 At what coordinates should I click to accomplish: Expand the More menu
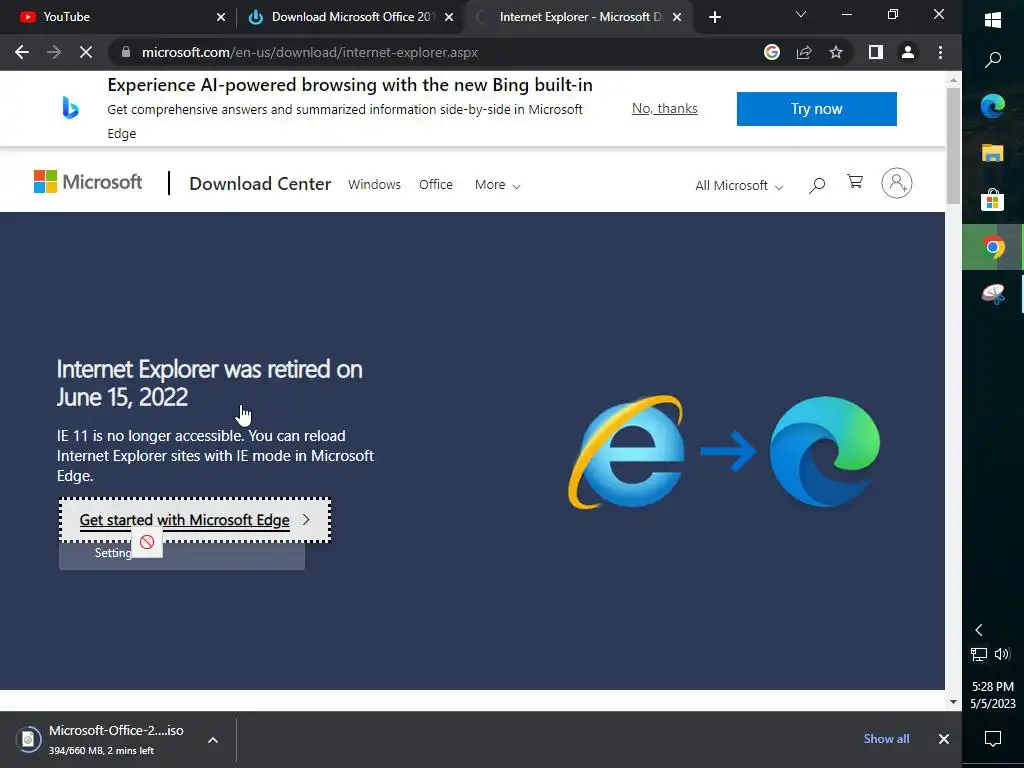(x=498, y=185)
